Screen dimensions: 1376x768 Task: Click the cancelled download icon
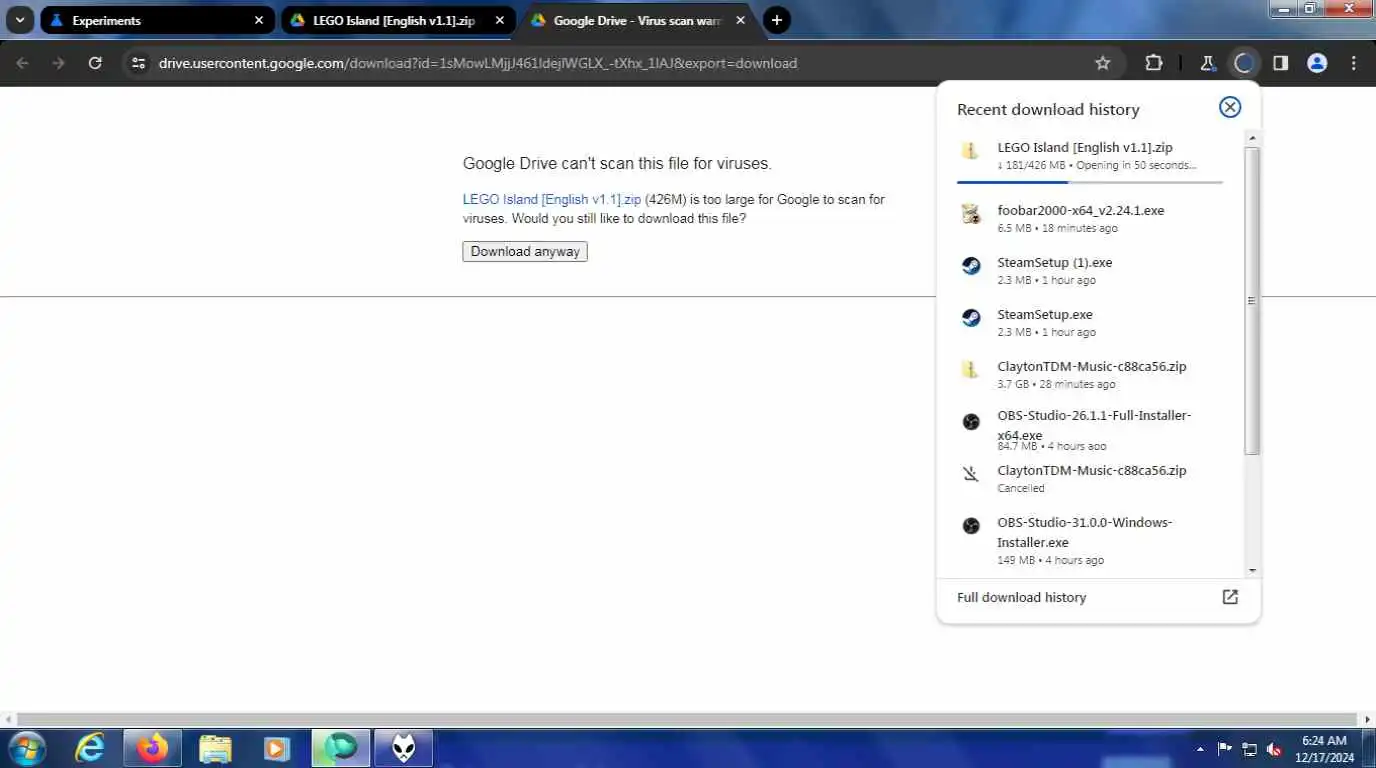[x=971, y=474]
